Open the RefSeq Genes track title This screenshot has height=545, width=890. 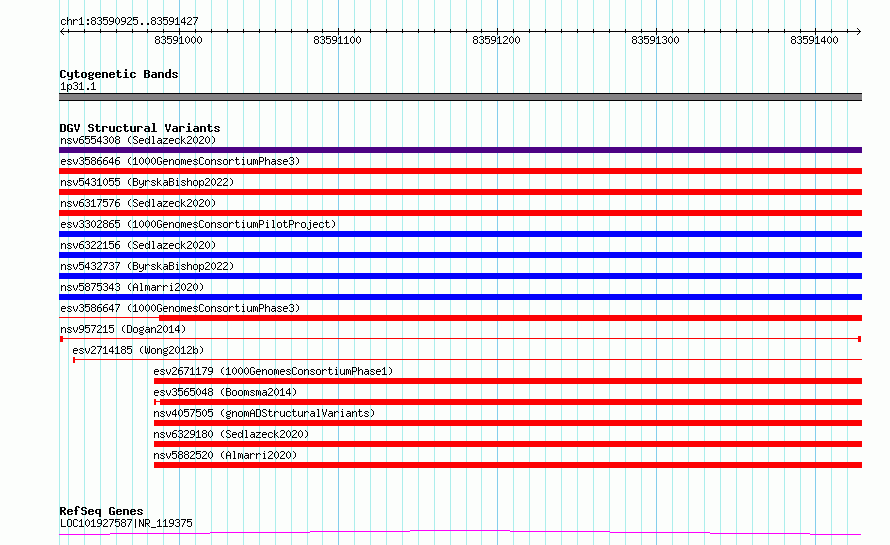tap(101, 511)
